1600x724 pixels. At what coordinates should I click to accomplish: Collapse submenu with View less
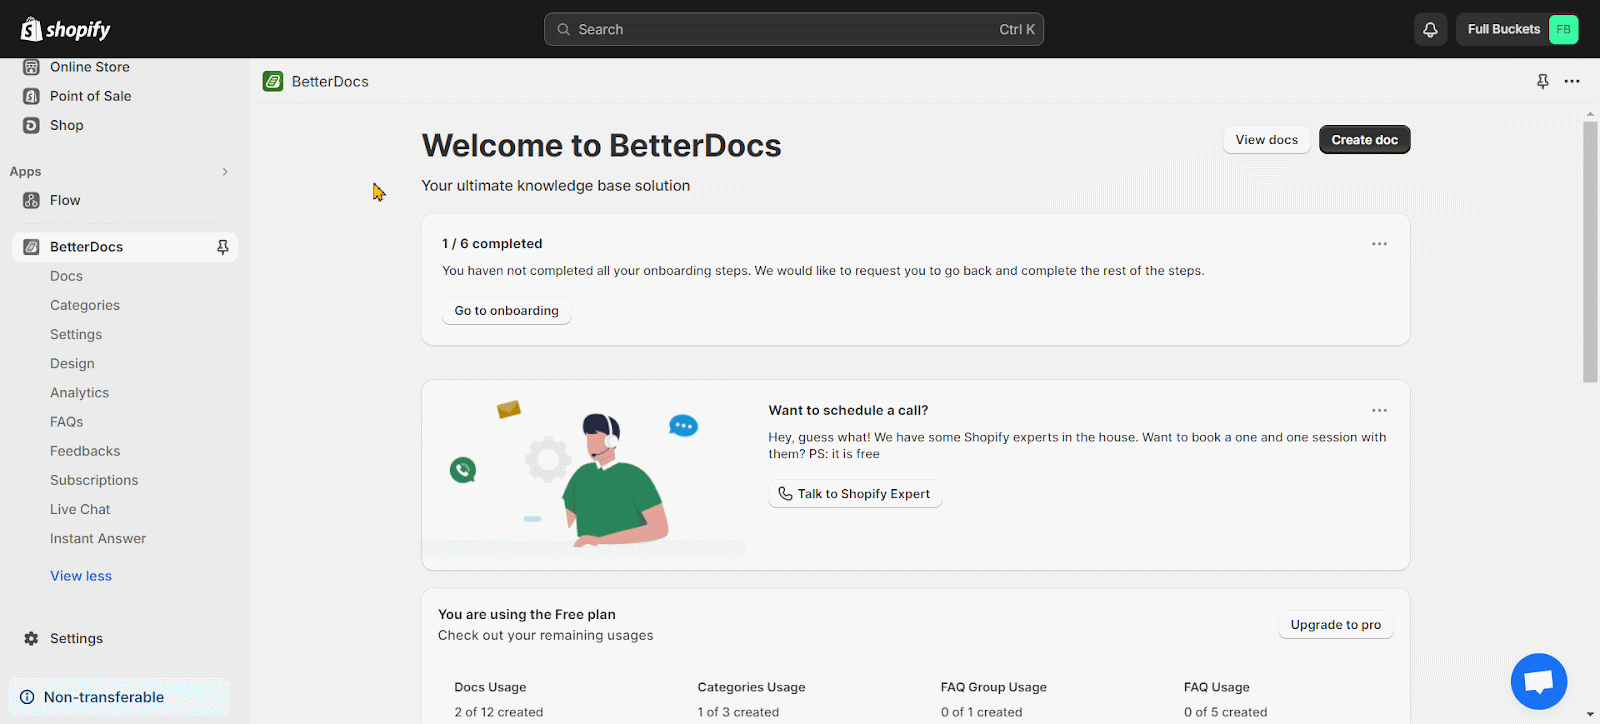[81, 576]
